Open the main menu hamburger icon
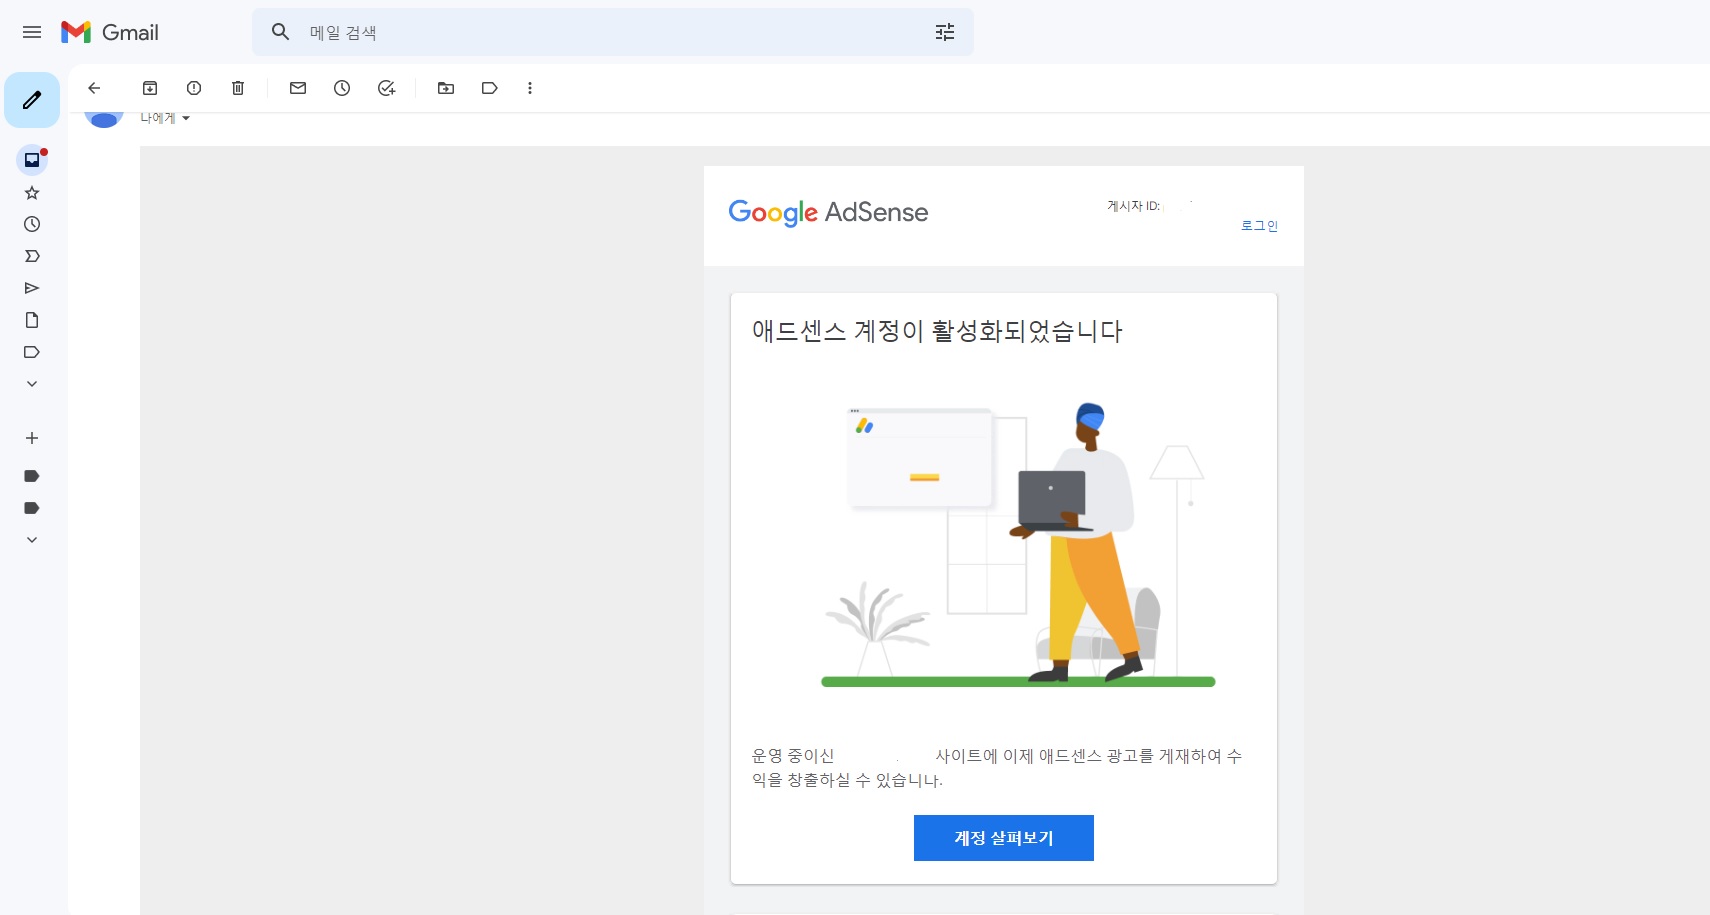Image resolution: width=1710 pixels, height=915 pixels. point(32,32)
